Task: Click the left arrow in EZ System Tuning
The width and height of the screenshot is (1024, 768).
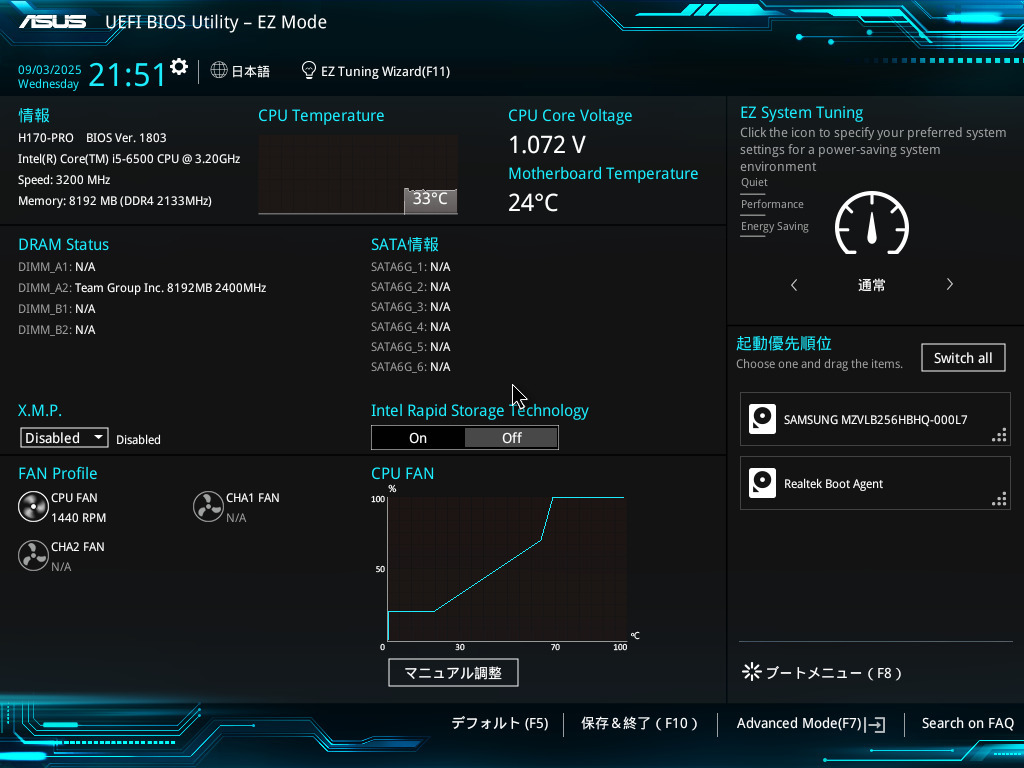Action: pyautogui.click(x=794, y=284)
